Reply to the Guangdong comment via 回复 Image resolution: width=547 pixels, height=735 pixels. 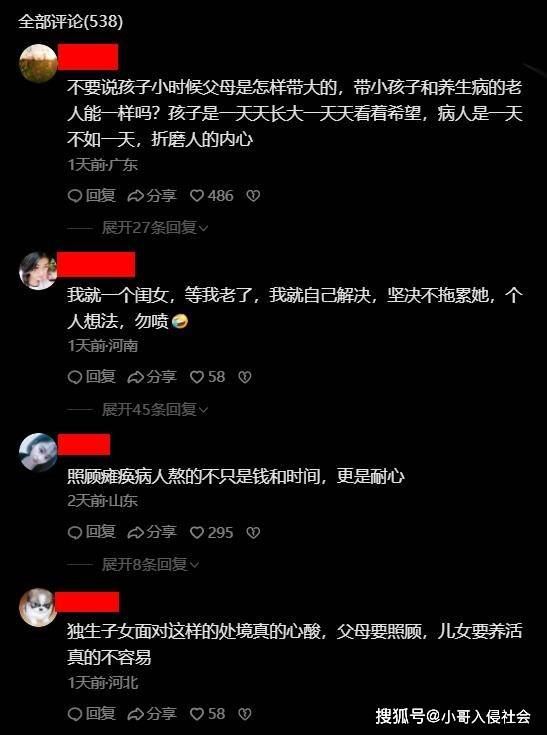[92, 195]
